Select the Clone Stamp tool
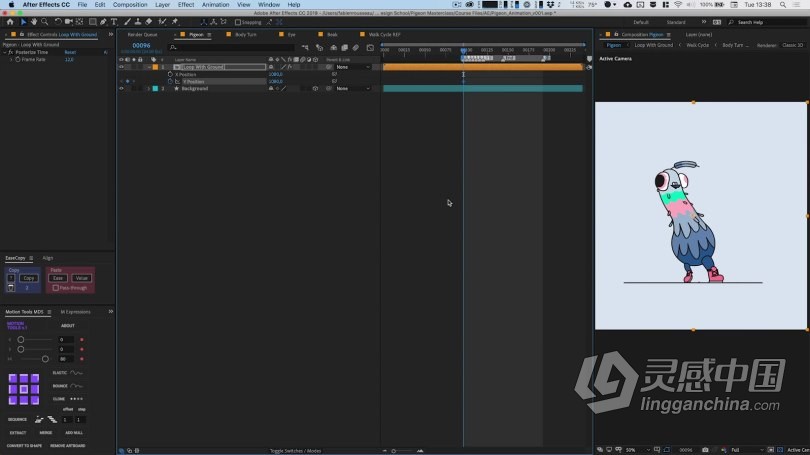The height and width of the screenshot is (455, 810). [138, 22]
